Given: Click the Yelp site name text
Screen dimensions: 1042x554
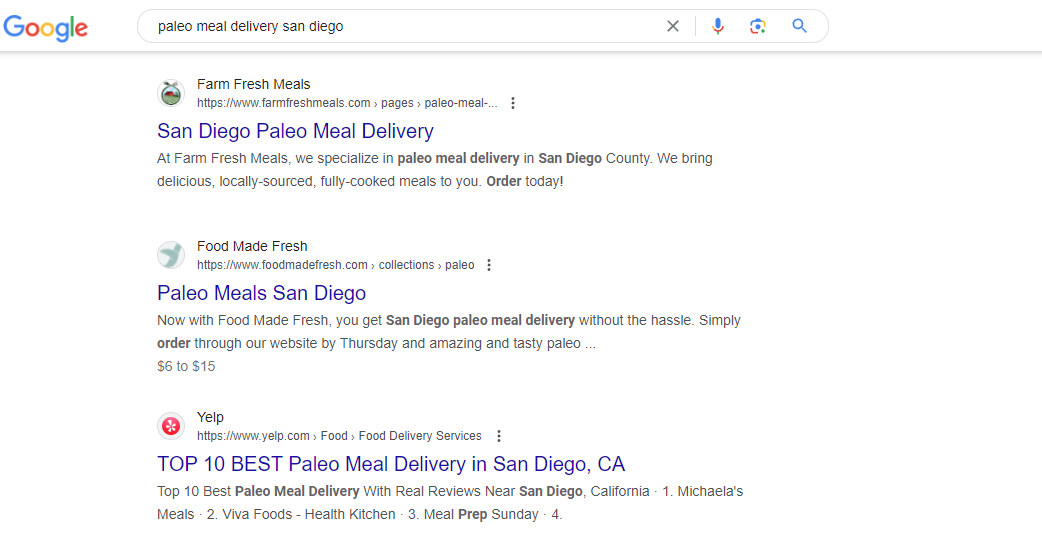Looking at the screenshot, I should tap(210, 417).
